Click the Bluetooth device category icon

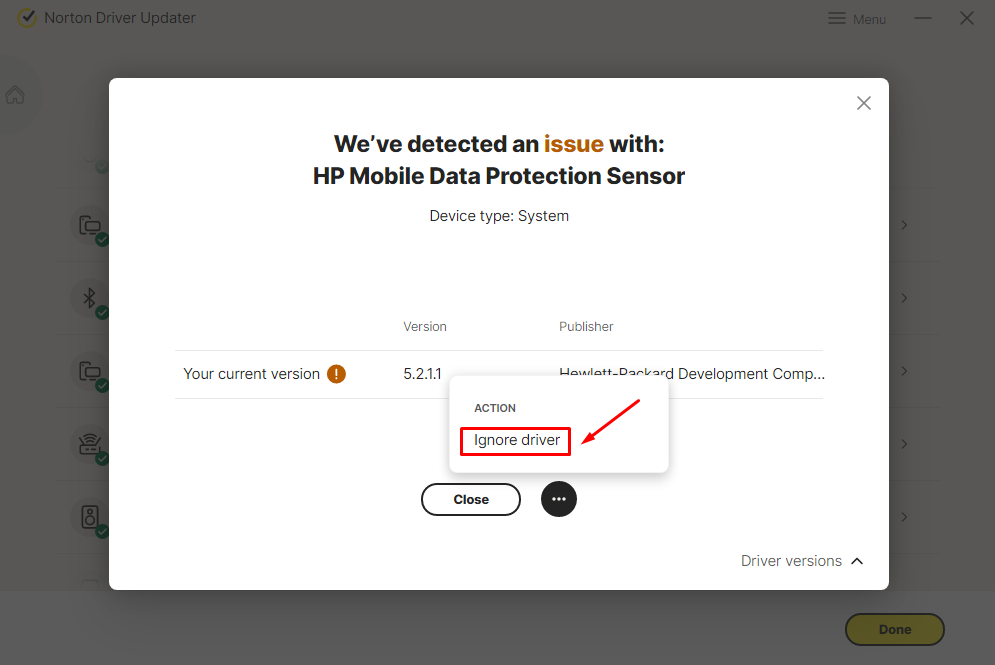[90, 298]
